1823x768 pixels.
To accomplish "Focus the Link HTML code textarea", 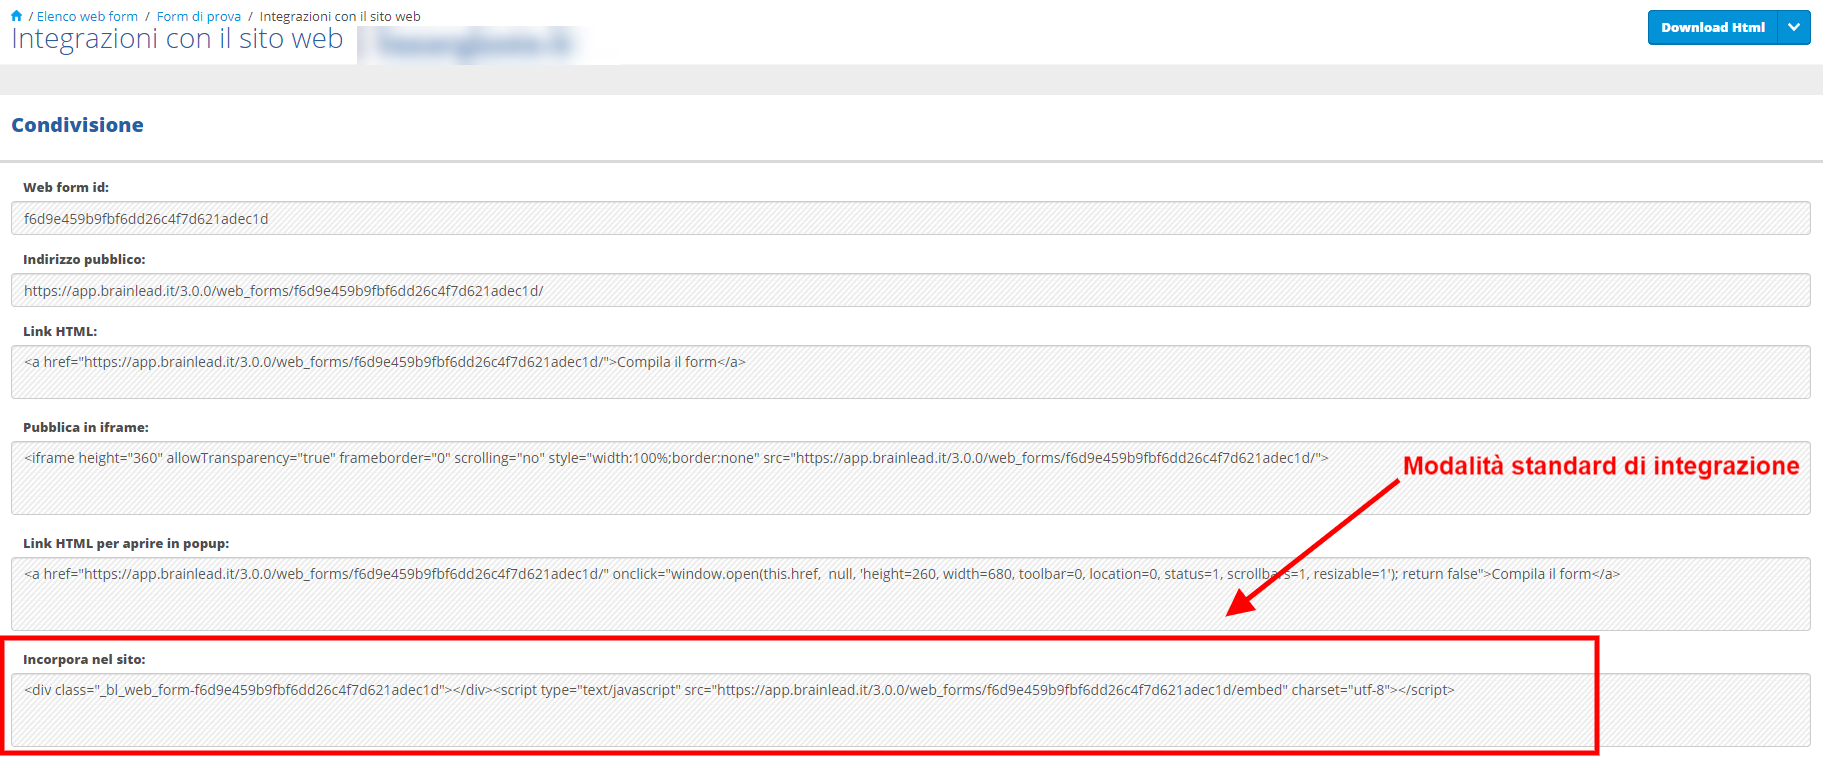I will 910,372.
